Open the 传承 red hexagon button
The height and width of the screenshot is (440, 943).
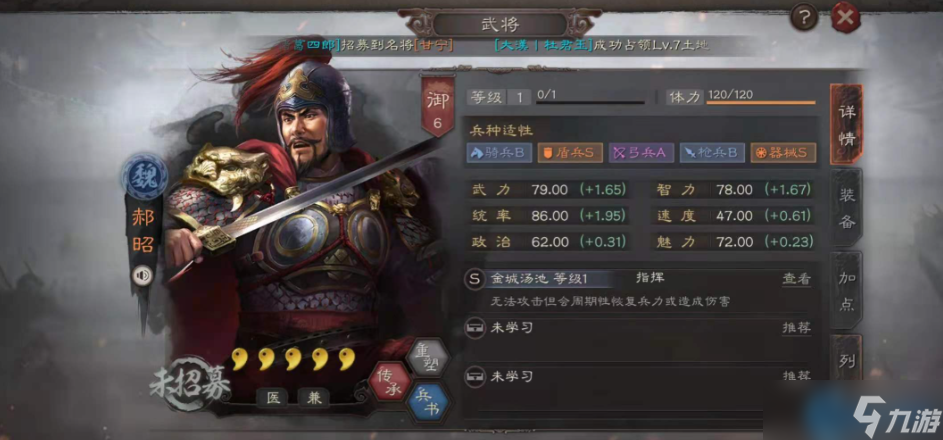(x=389, y=382)
